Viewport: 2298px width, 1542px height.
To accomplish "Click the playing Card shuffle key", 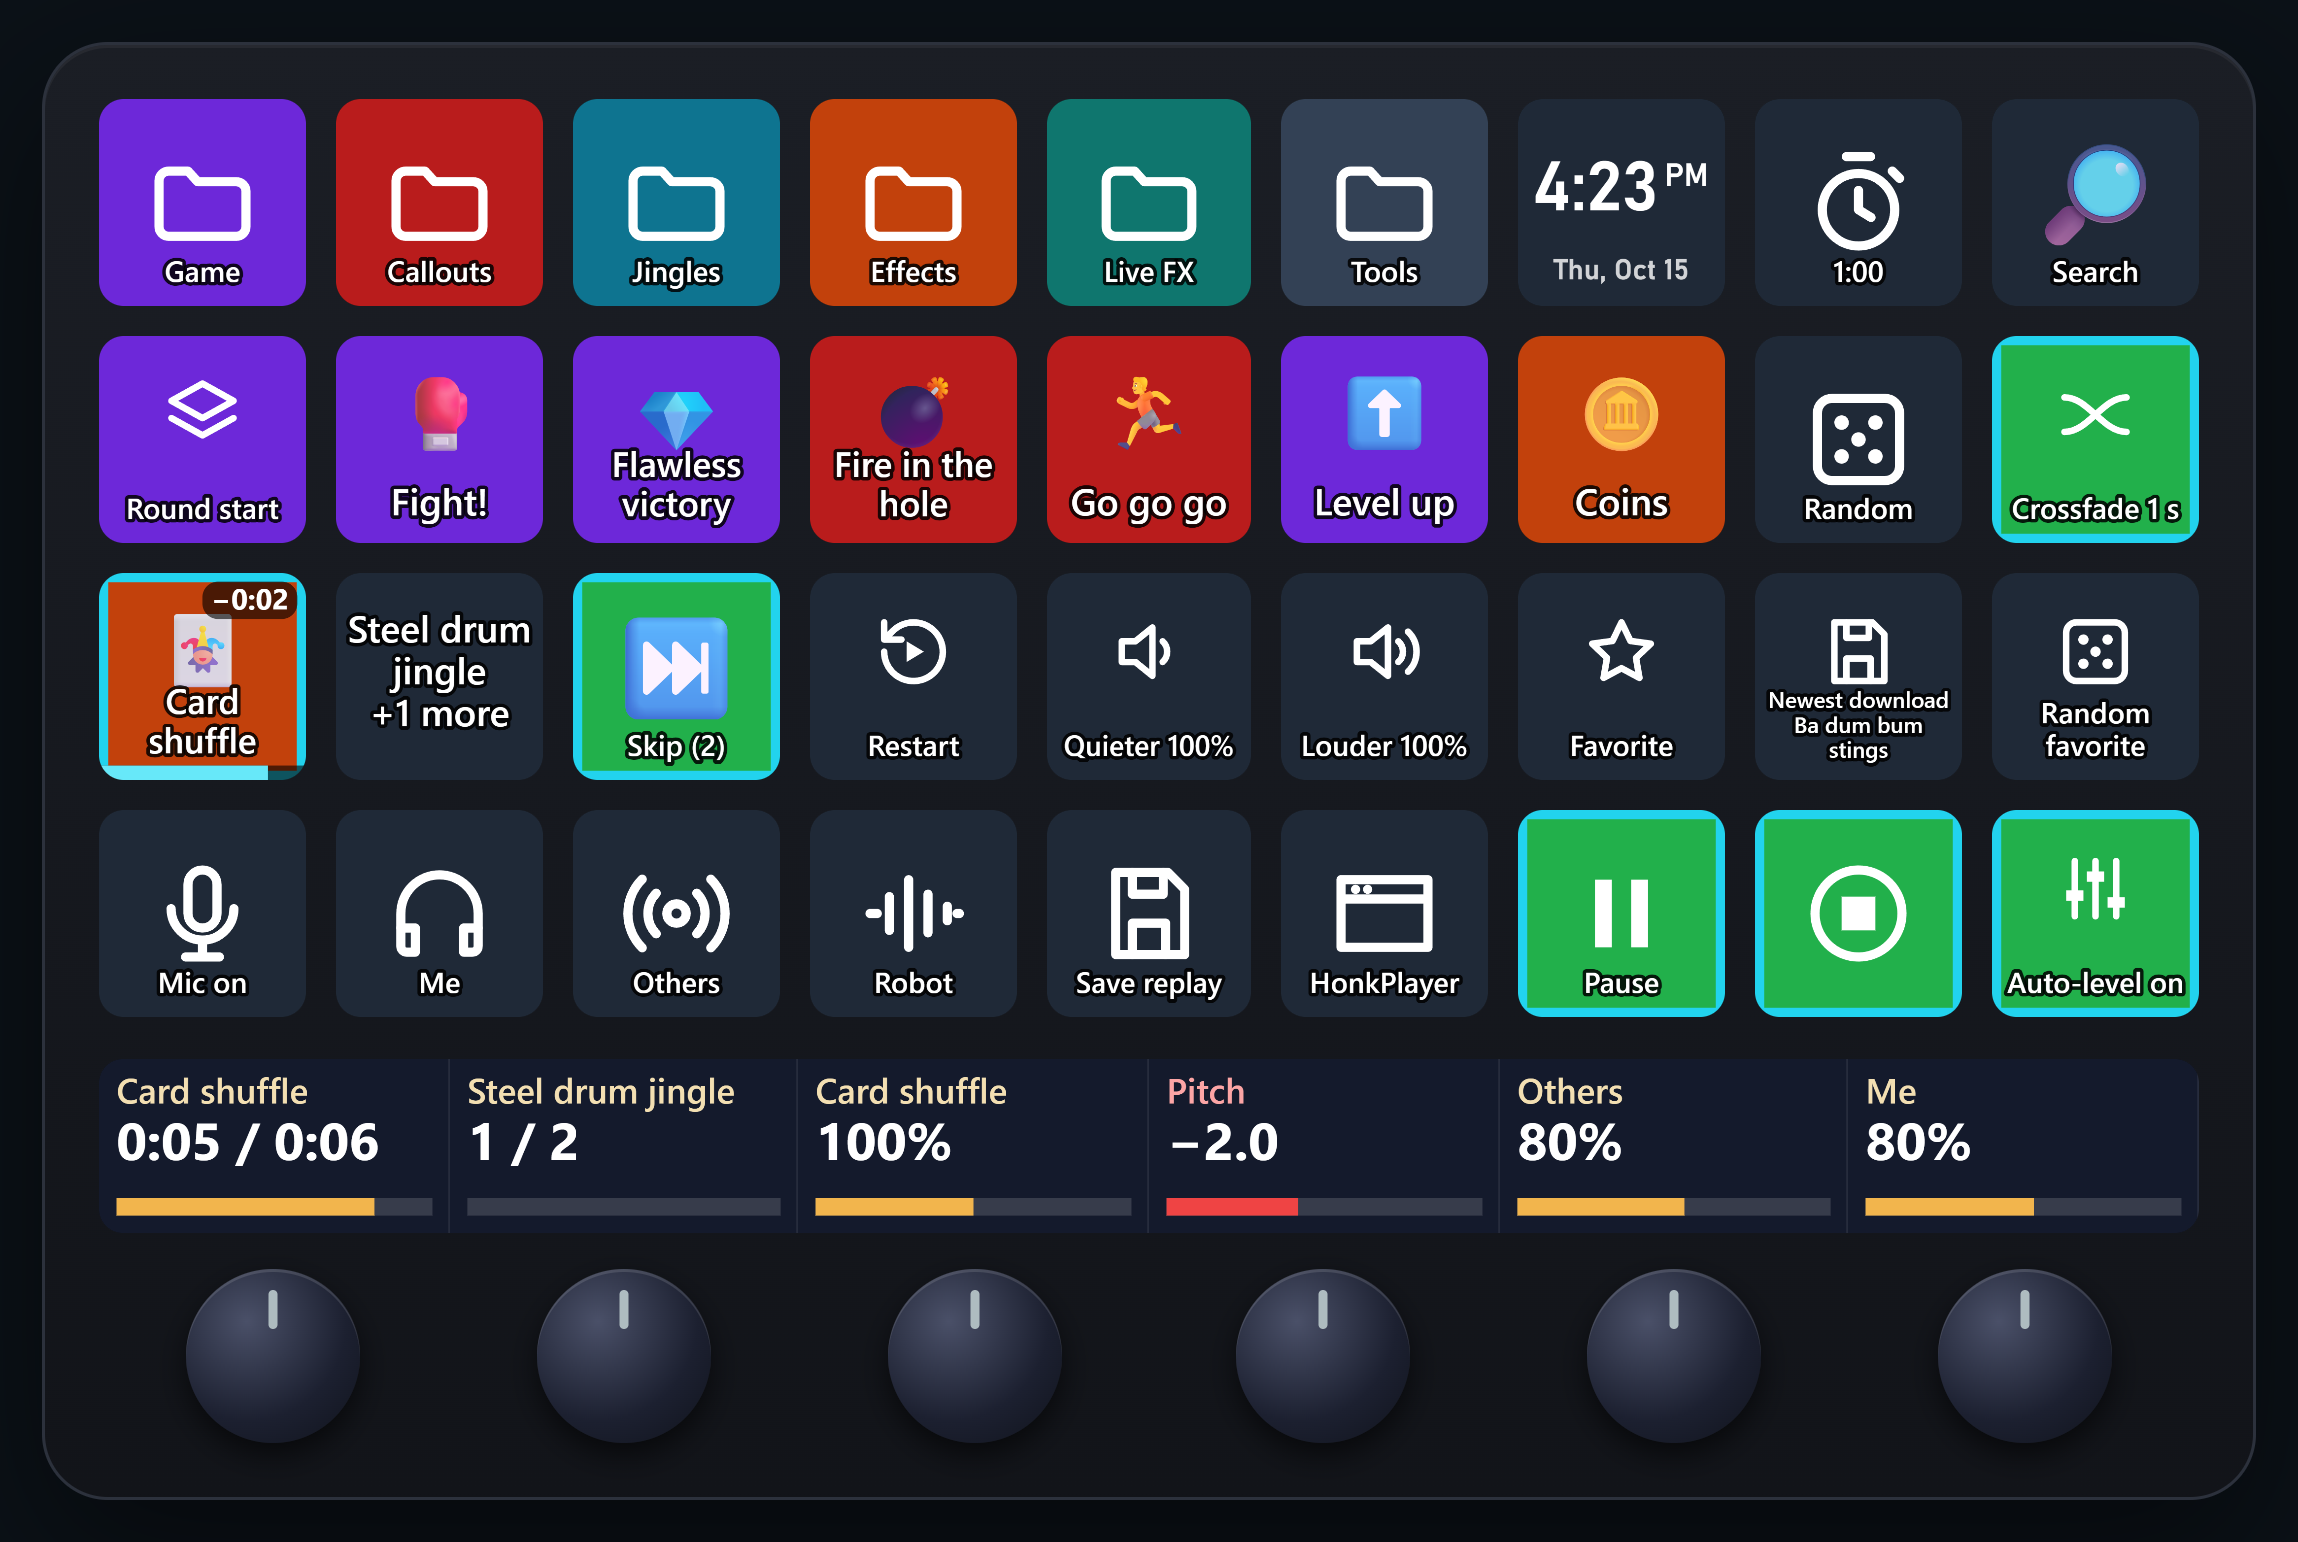I will coord(202,676).
